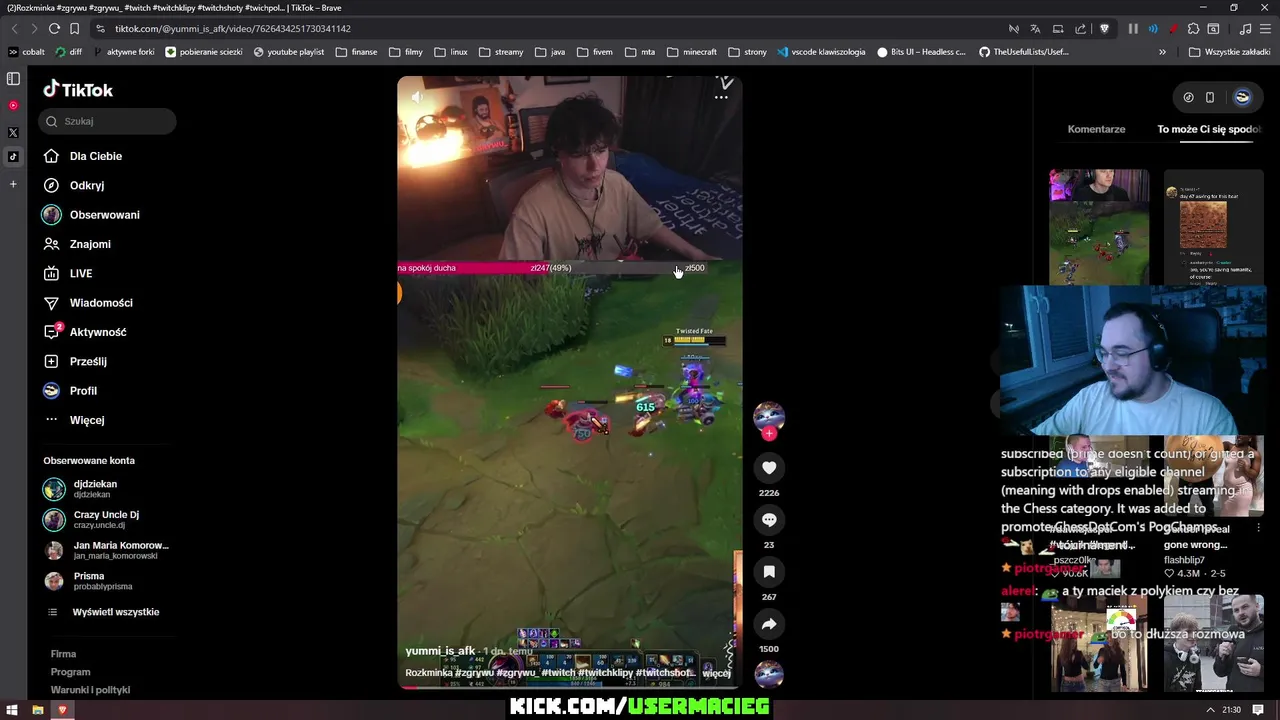Screen dimensions: 1280x720
Task: Click the share icon in the address bar
Action: click(x=1080, y=29)
